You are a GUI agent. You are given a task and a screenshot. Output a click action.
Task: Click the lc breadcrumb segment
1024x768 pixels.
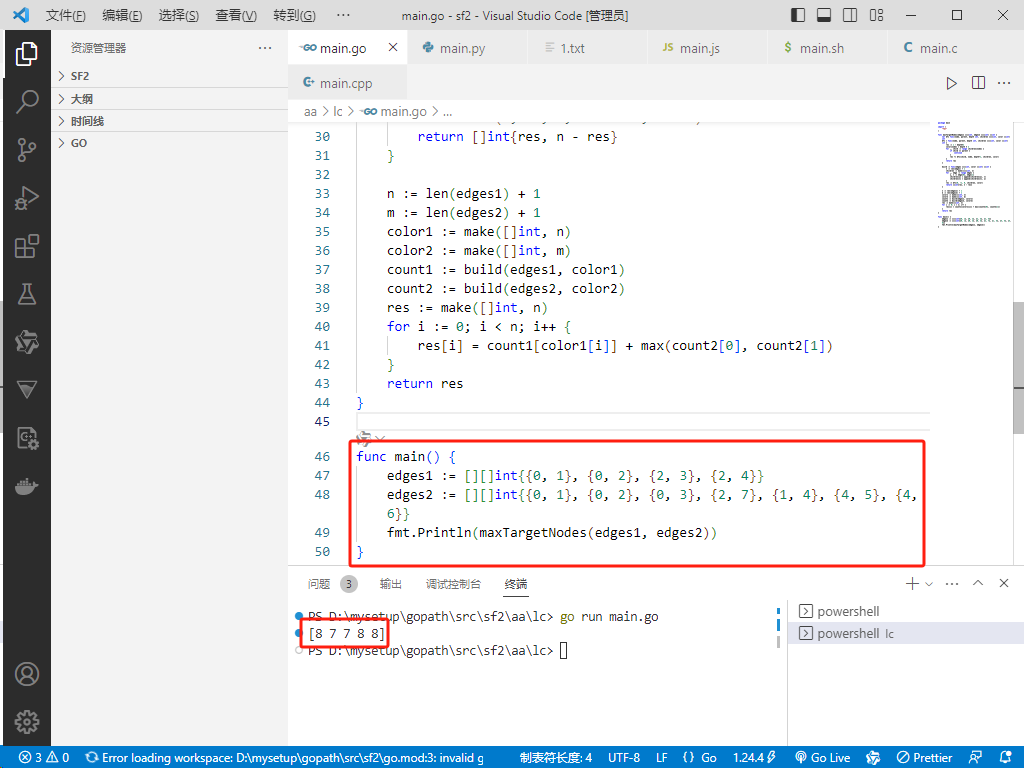coord(338,112)
